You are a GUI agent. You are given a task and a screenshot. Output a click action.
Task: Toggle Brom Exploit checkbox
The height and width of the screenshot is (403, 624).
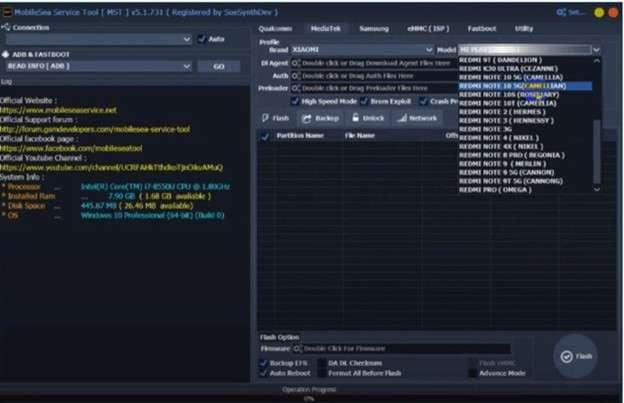tap(364, 101)
